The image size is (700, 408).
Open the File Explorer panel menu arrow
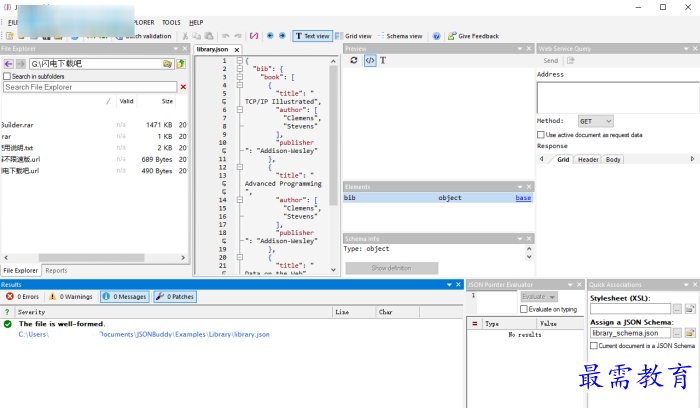pos(176,49)
